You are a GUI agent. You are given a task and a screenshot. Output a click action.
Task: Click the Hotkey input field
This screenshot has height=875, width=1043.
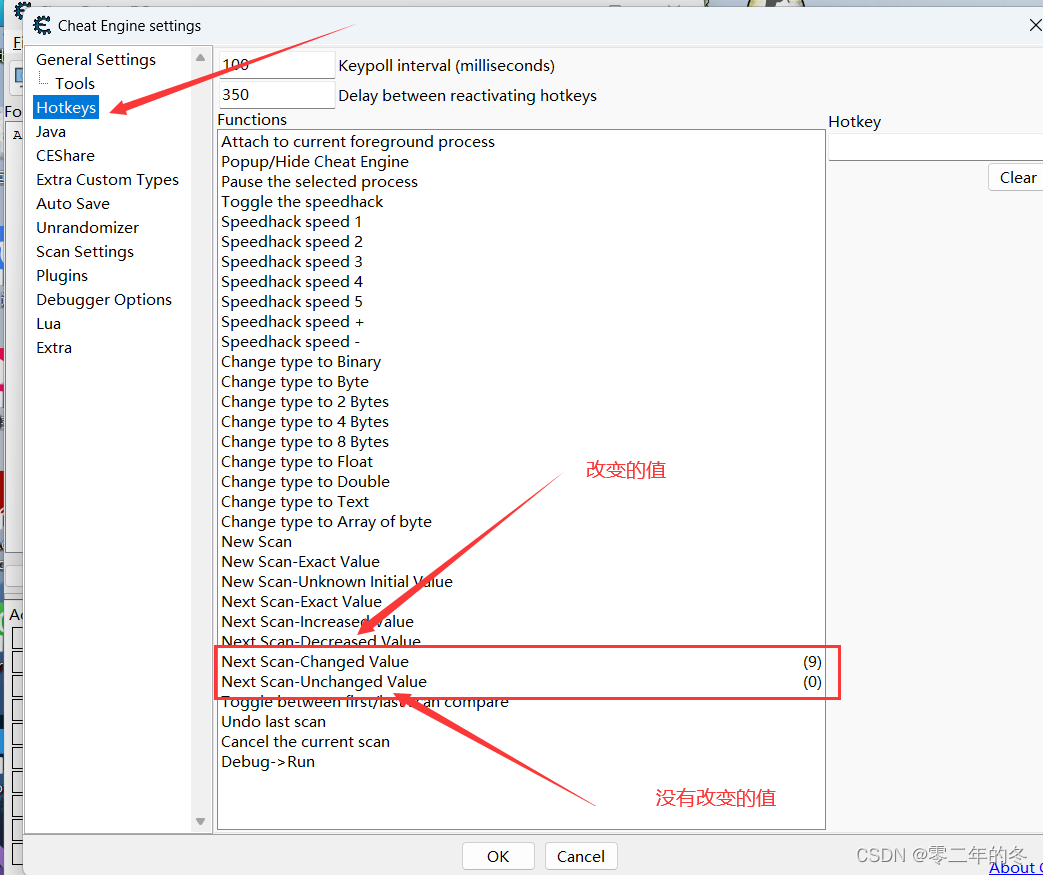tap(935, 146)
